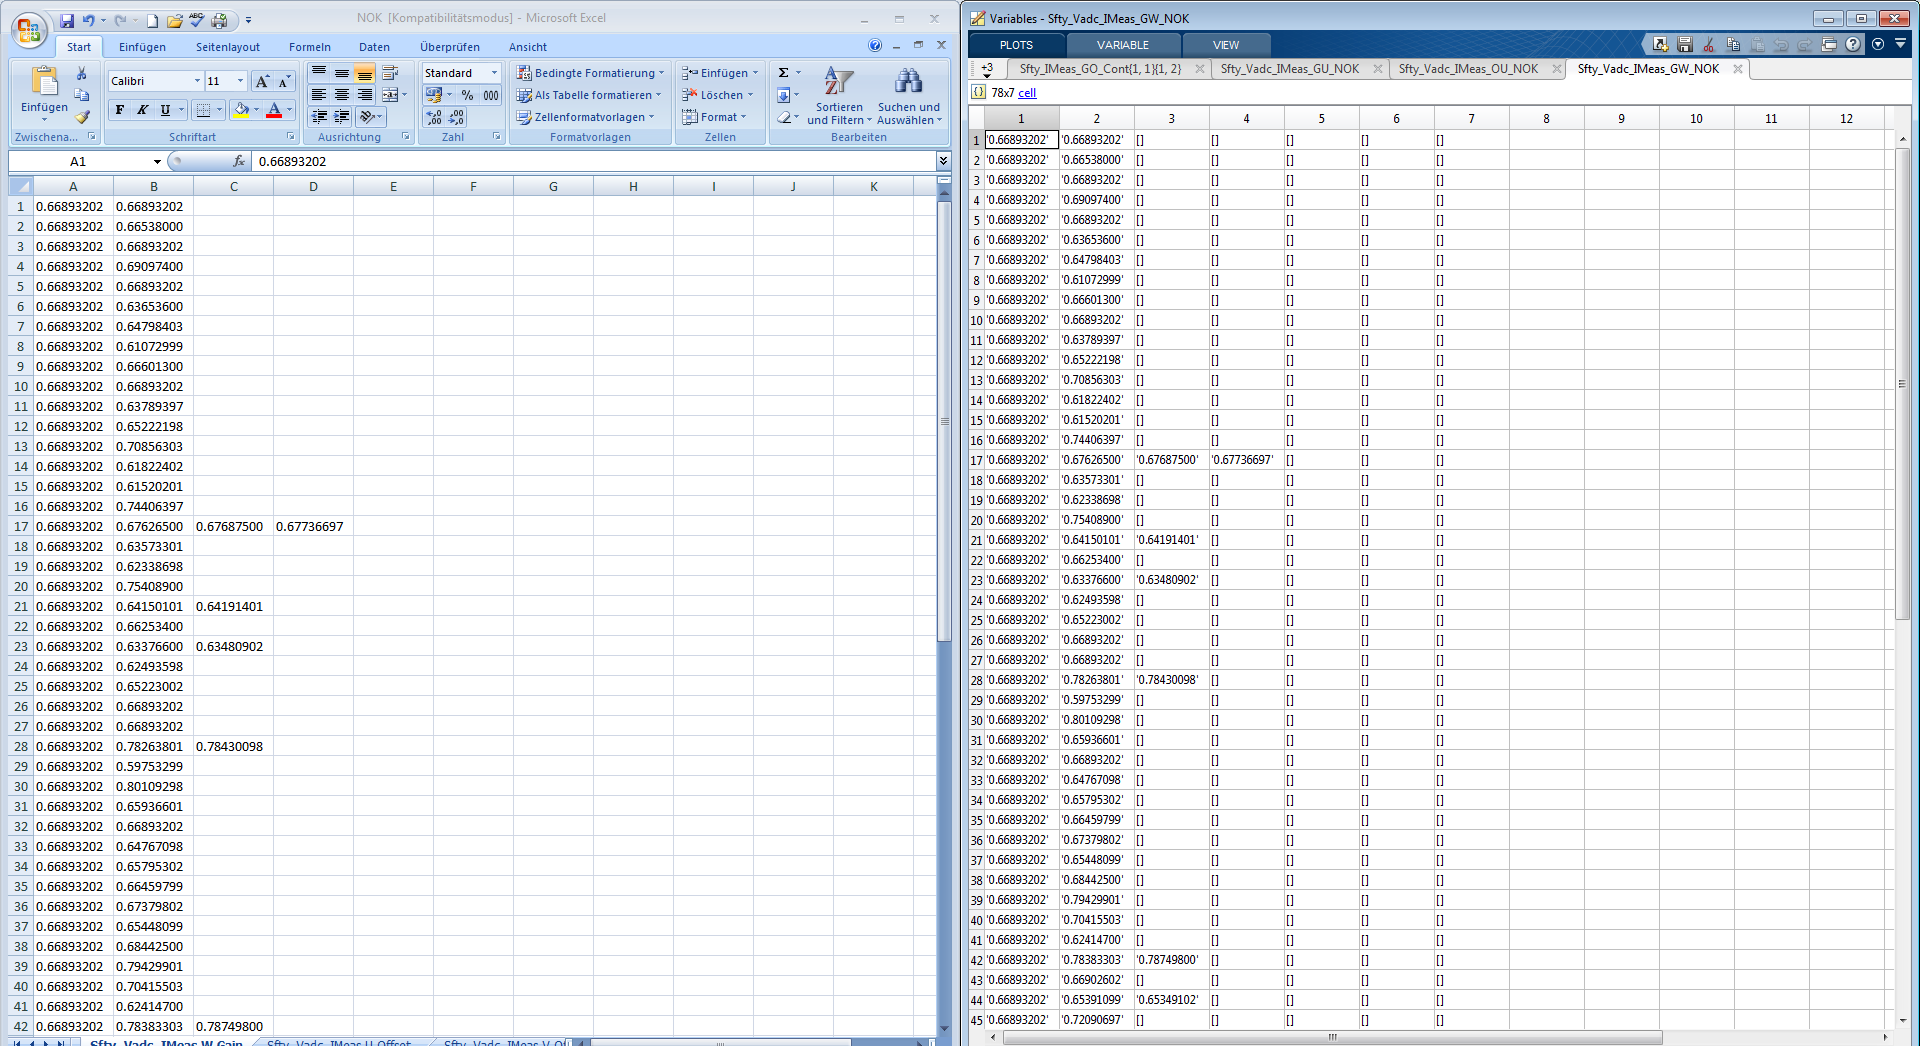Click the blue 'cell' class link
The image size is (1920, 1046).
[x=1027, y=93]
